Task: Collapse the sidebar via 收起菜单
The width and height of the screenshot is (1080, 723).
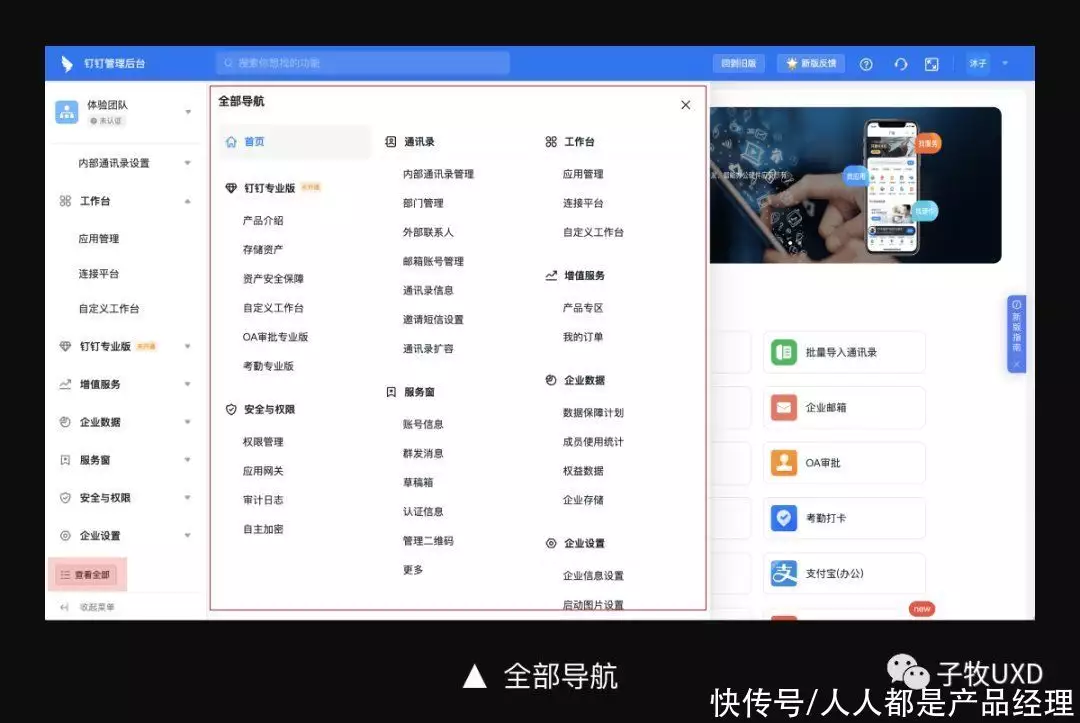Action: click(x=88, y=607)
